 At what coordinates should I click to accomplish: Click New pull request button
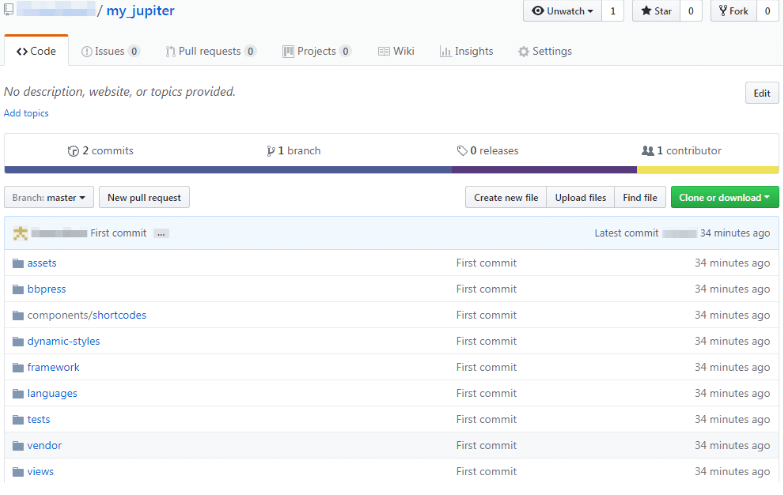coord(144,198)
